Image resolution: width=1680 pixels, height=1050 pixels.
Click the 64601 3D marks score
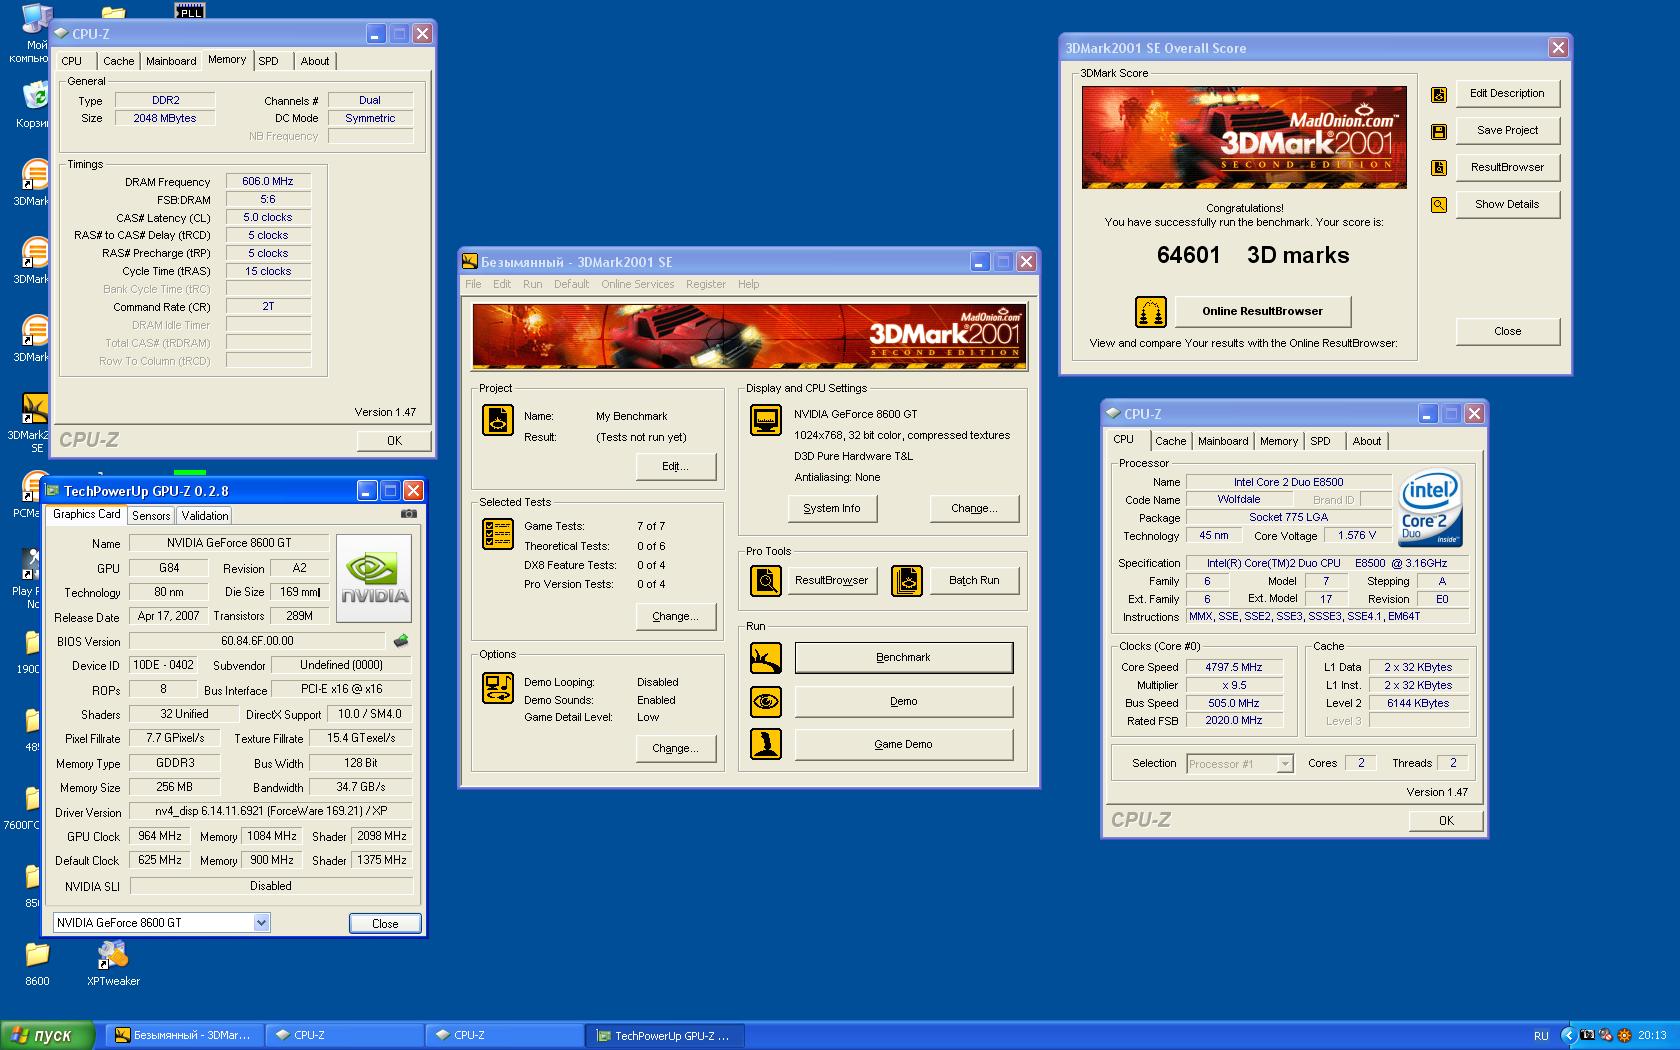(x=1252, y=255)
